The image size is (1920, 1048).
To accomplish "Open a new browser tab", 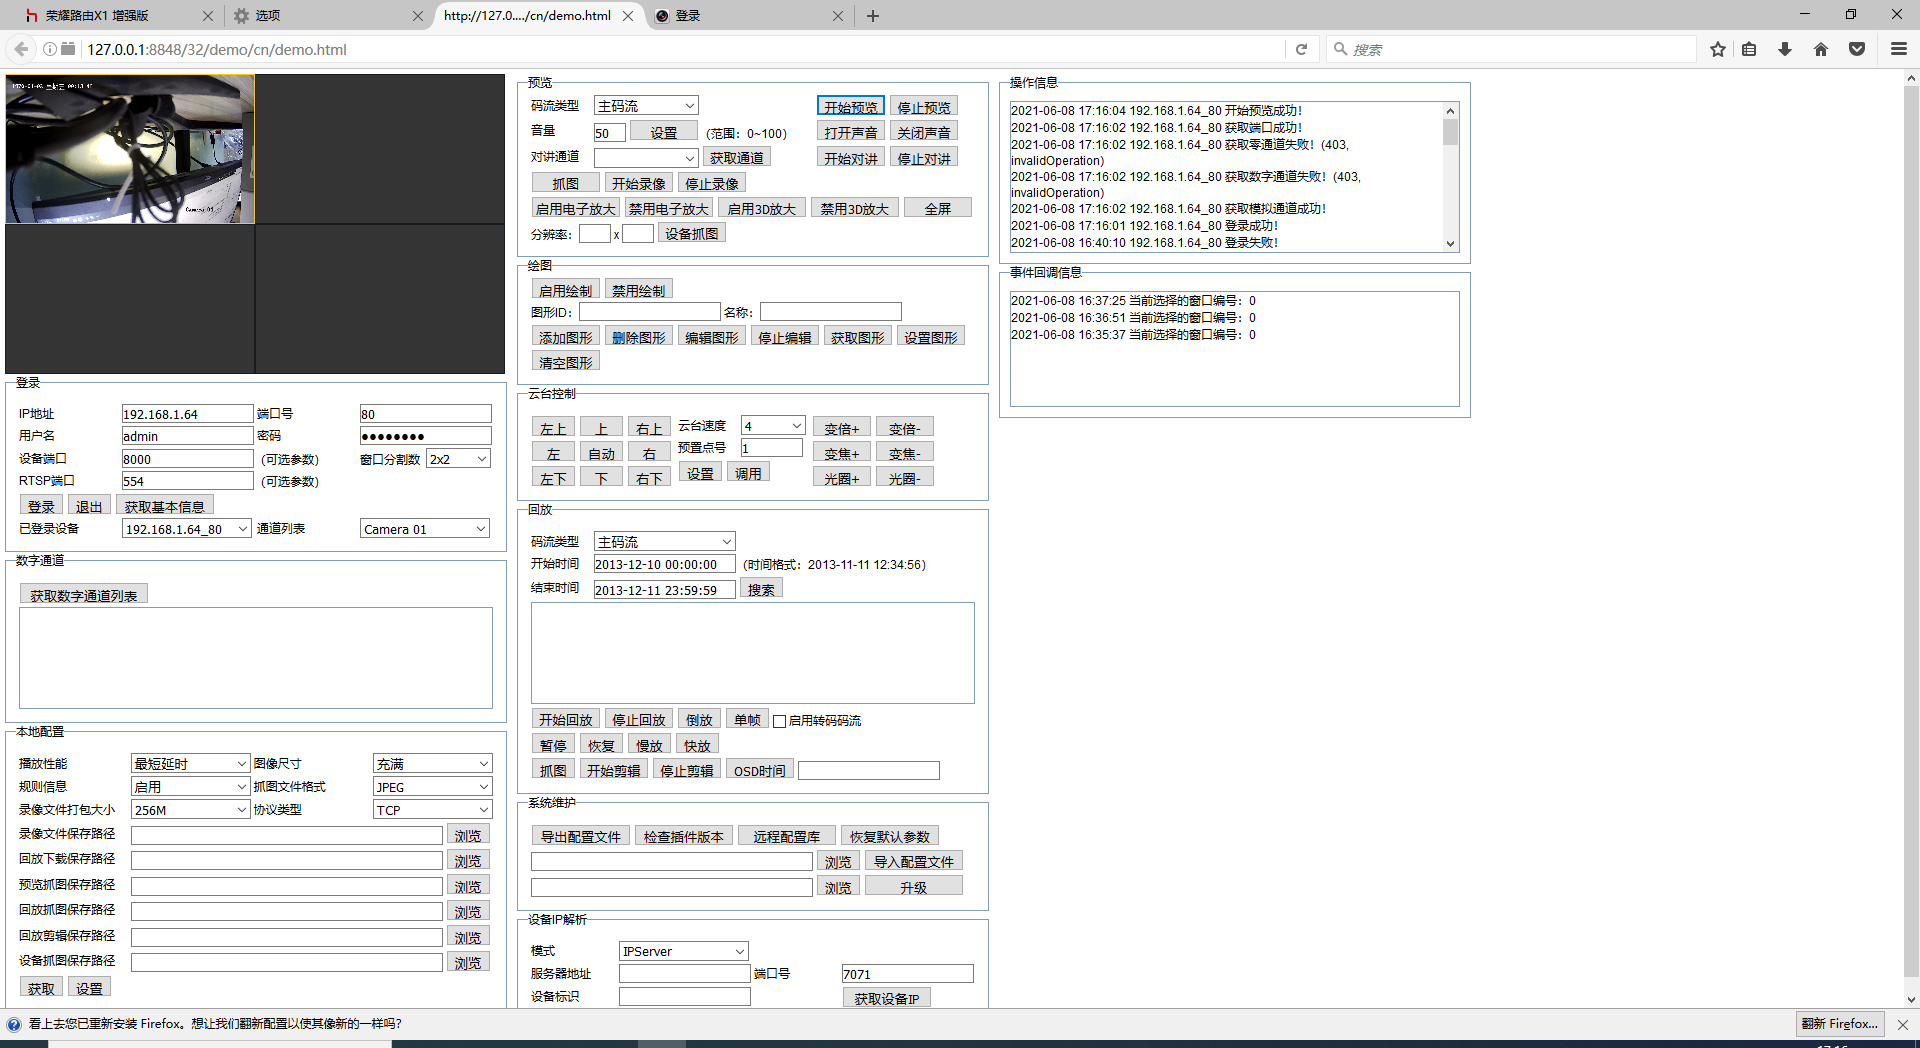I will [x=874, y=15].
